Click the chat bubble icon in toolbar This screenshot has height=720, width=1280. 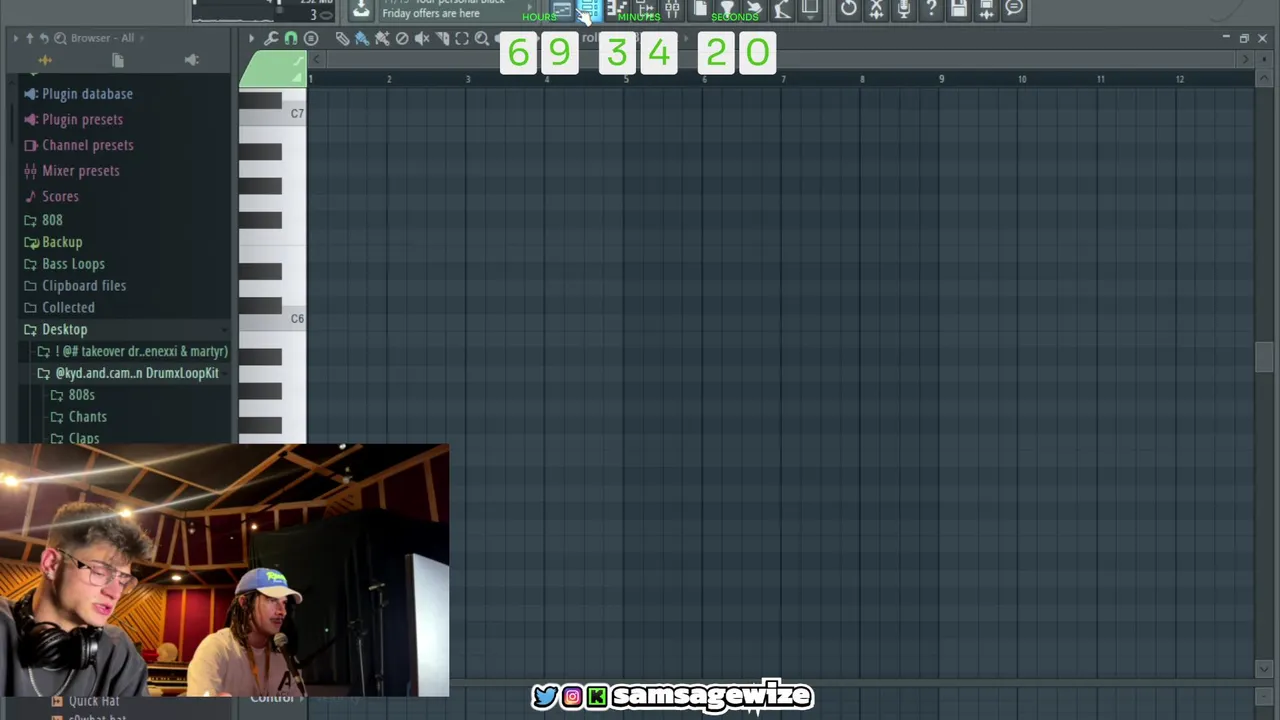1014,9
